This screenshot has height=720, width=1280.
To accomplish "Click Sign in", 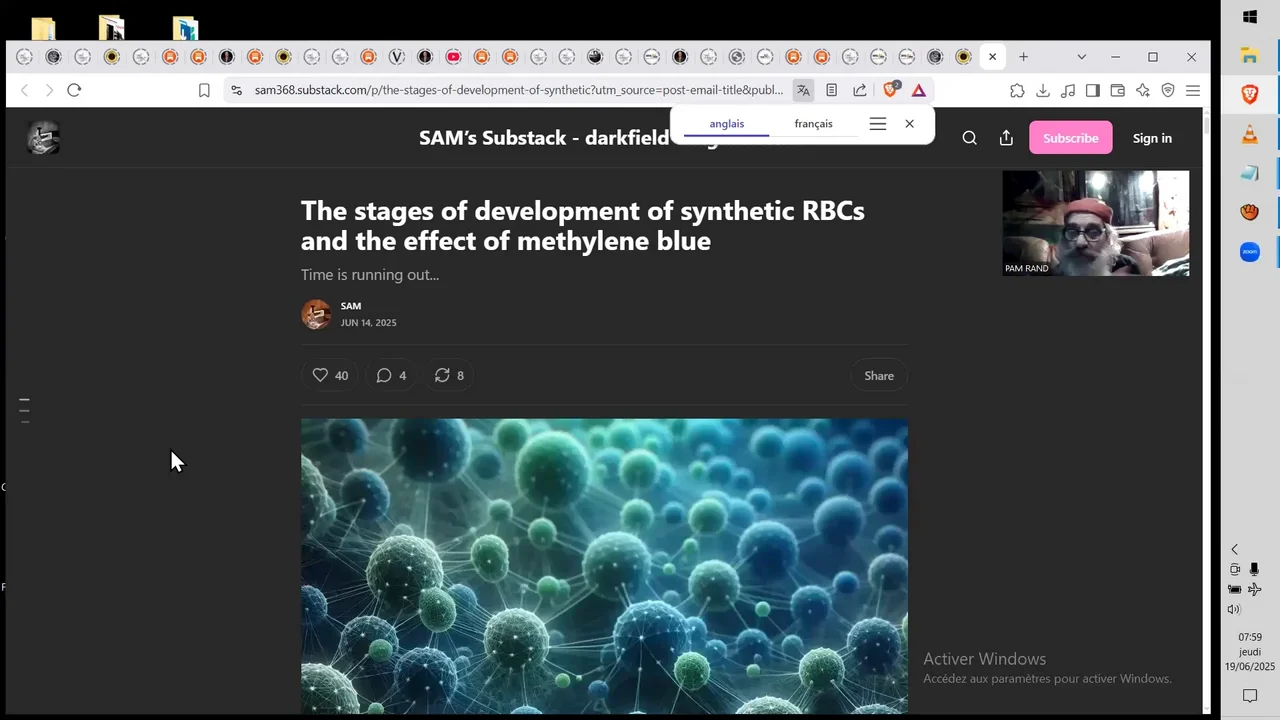I will click(x=1152, y=138).
